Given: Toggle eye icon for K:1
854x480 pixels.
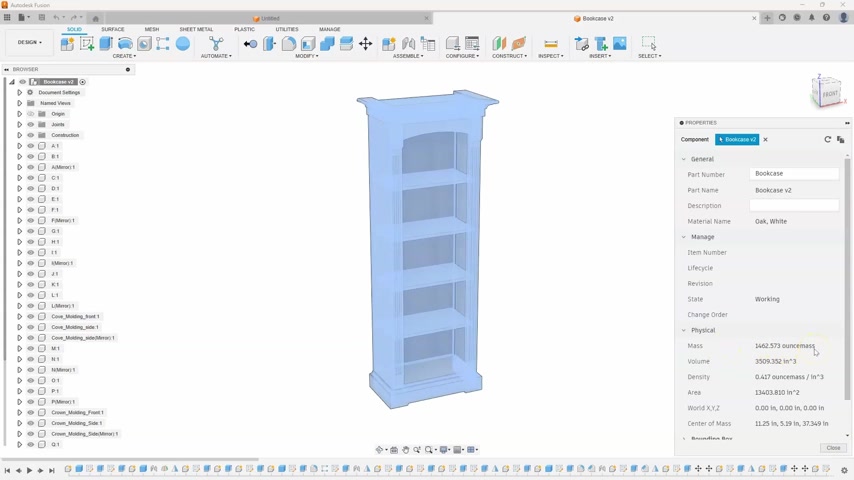Looking at the screenshot, I should tap(30, 284).
